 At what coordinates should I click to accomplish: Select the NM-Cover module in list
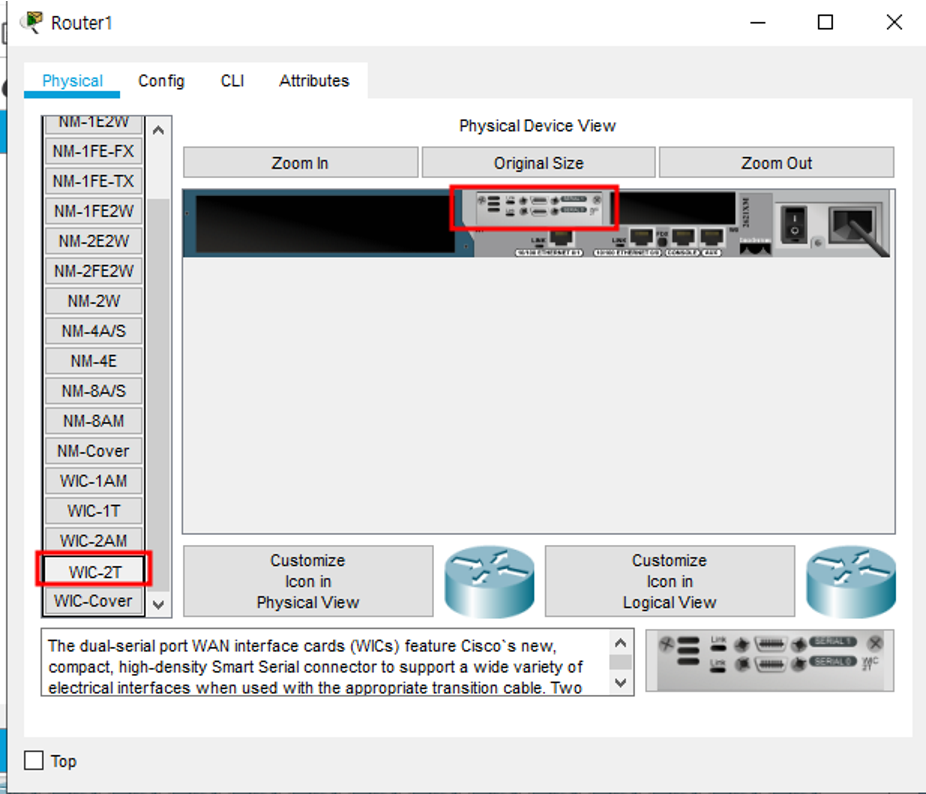pos(94,451)
